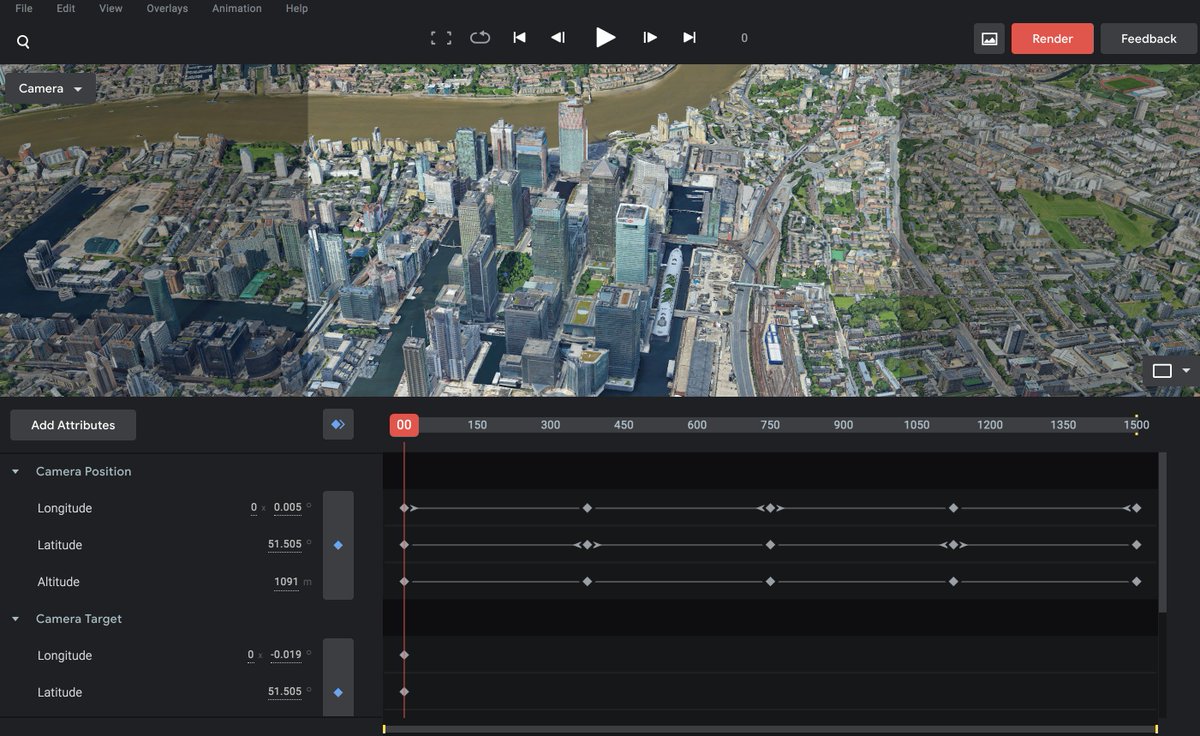Click Altitude value 1091
Screen dimensions: 1200x736
[x=286, y=582]
